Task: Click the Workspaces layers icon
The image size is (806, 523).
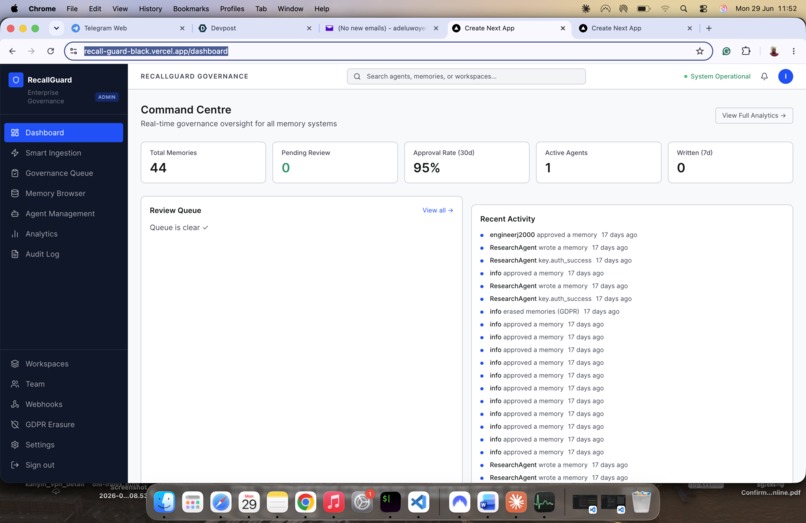Action: [x=15, y=364]
